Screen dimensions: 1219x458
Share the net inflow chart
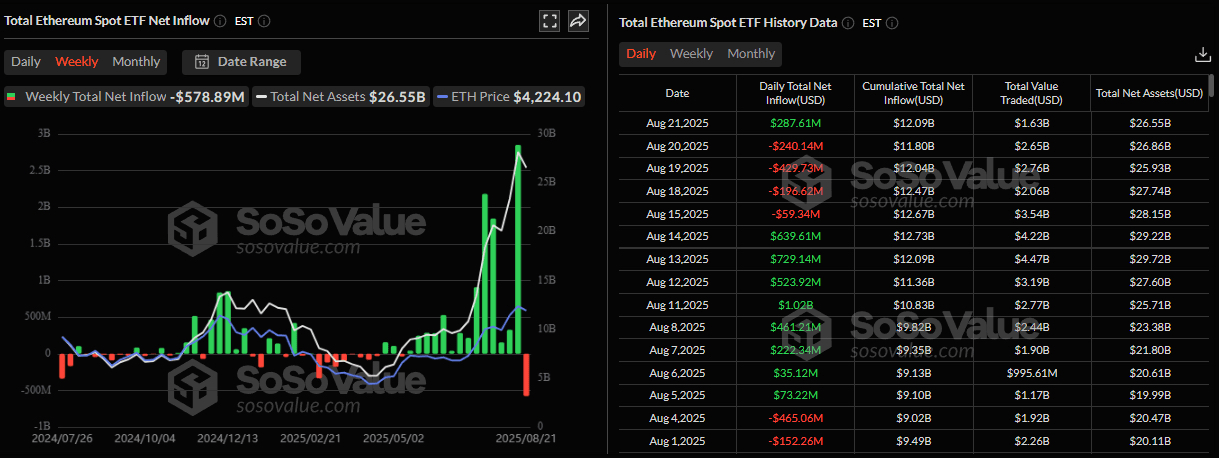click(578, 21)
